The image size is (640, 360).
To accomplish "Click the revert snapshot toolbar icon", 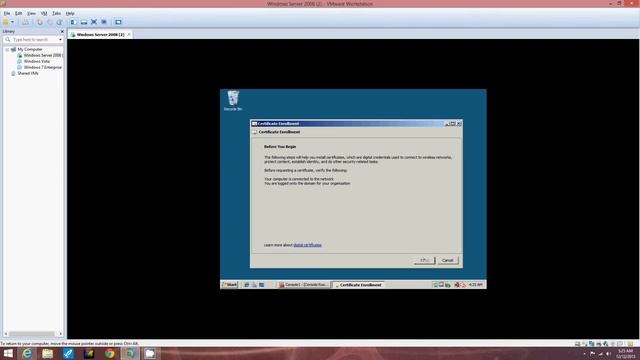I will tap(49, 22).
